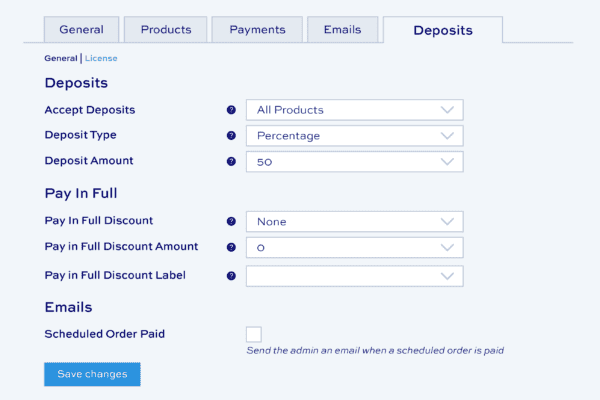
Task: Switch to the Products tab
Action: (x=166, y=29)
